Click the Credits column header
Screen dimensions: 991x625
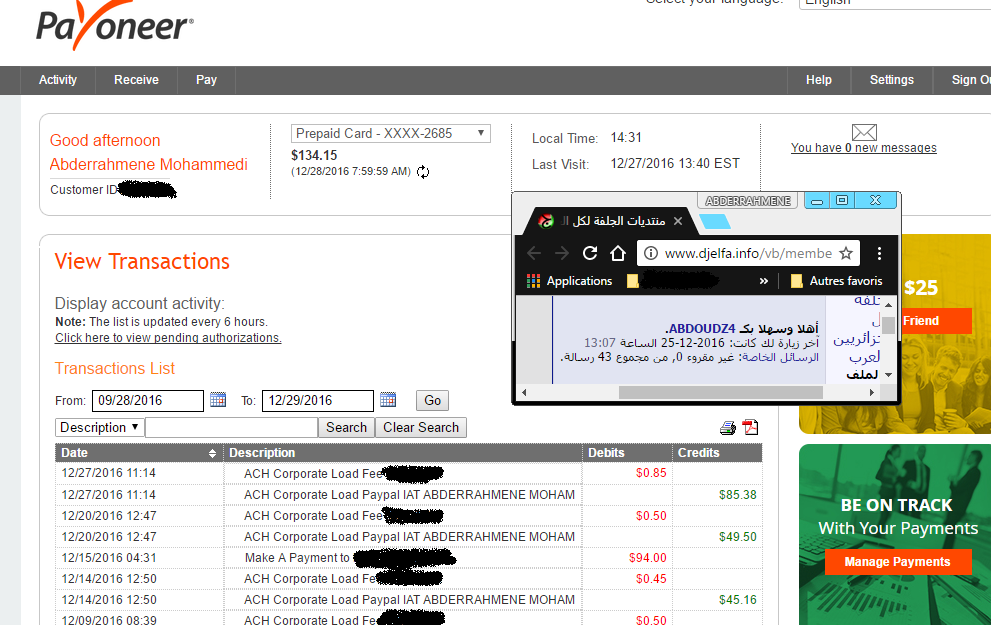(x=717, y=452)
